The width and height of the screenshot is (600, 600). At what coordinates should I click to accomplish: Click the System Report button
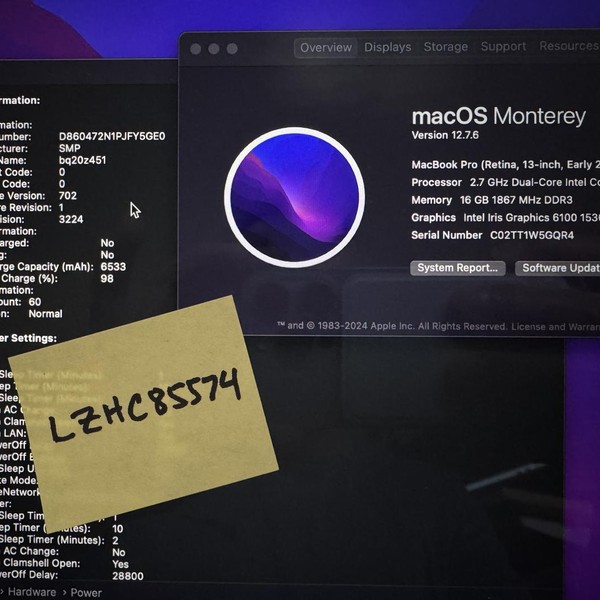coord(458,268)
